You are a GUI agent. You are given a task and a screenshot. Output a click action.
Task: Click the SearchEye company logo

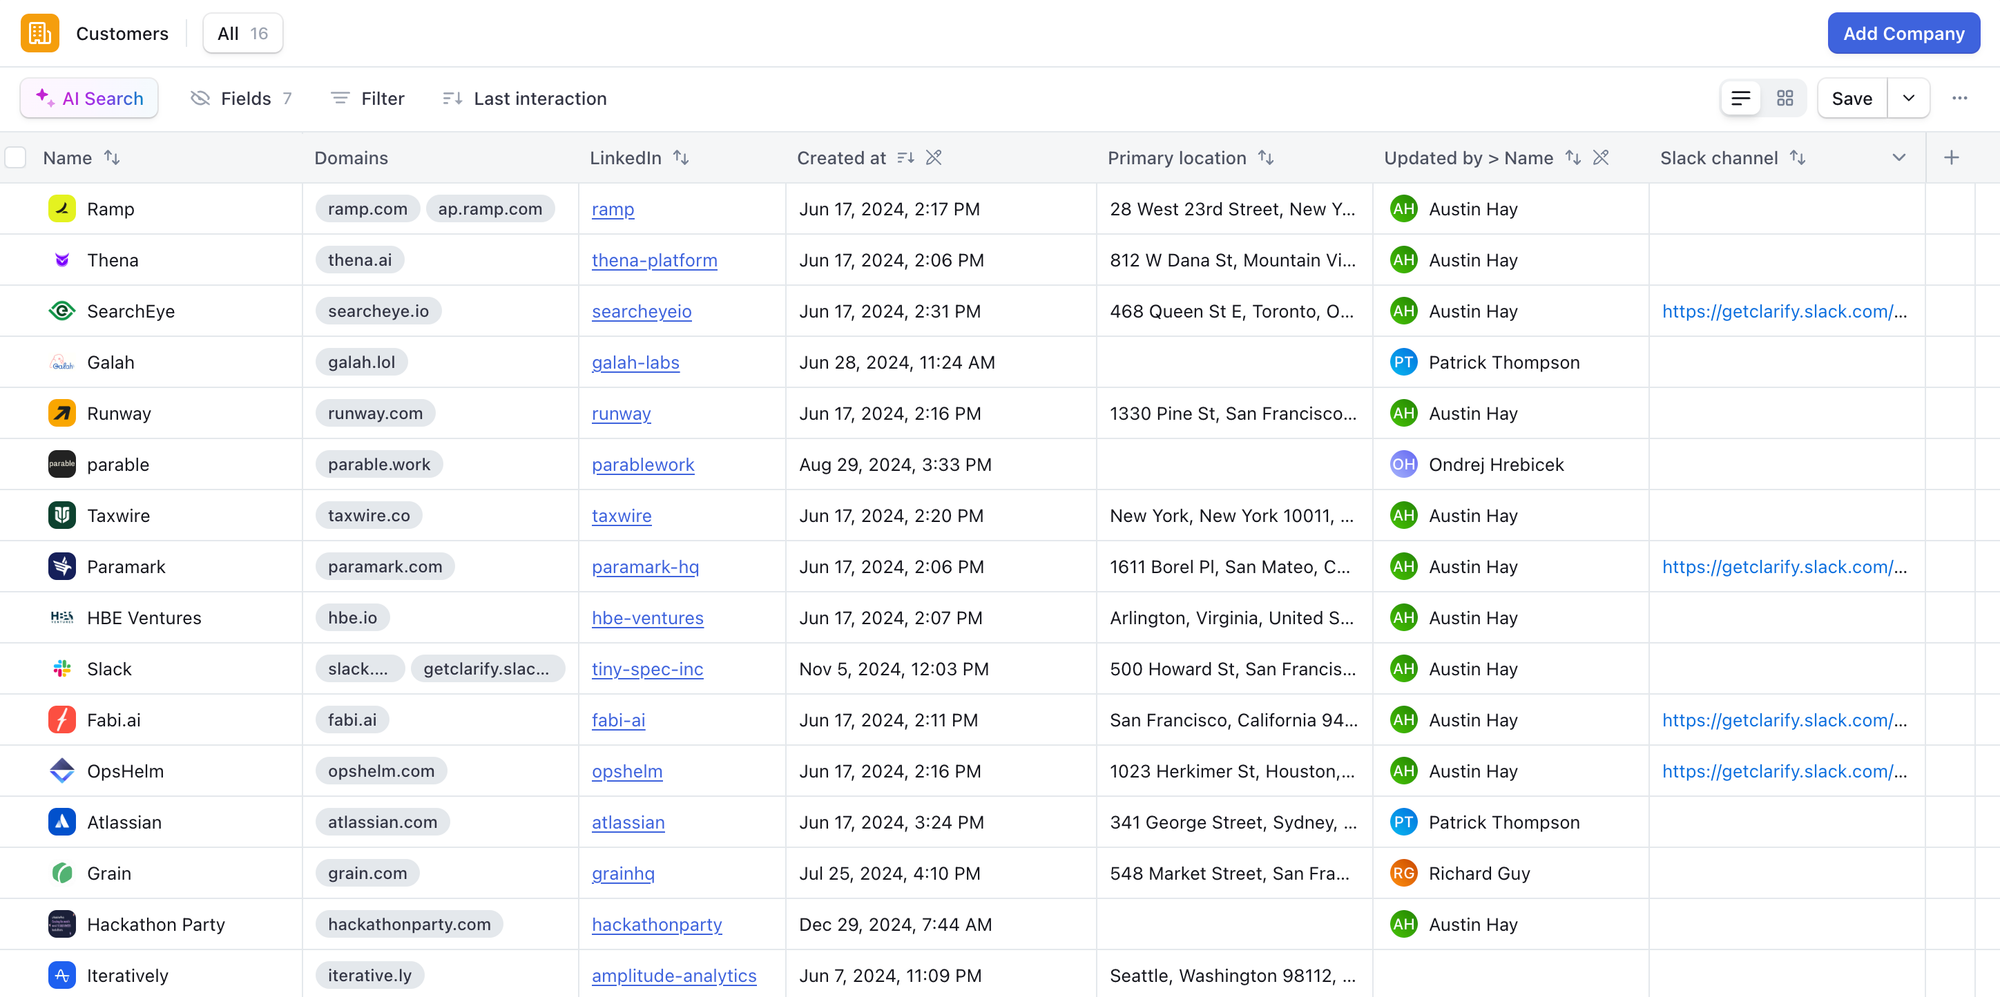(x=62, y=311)
